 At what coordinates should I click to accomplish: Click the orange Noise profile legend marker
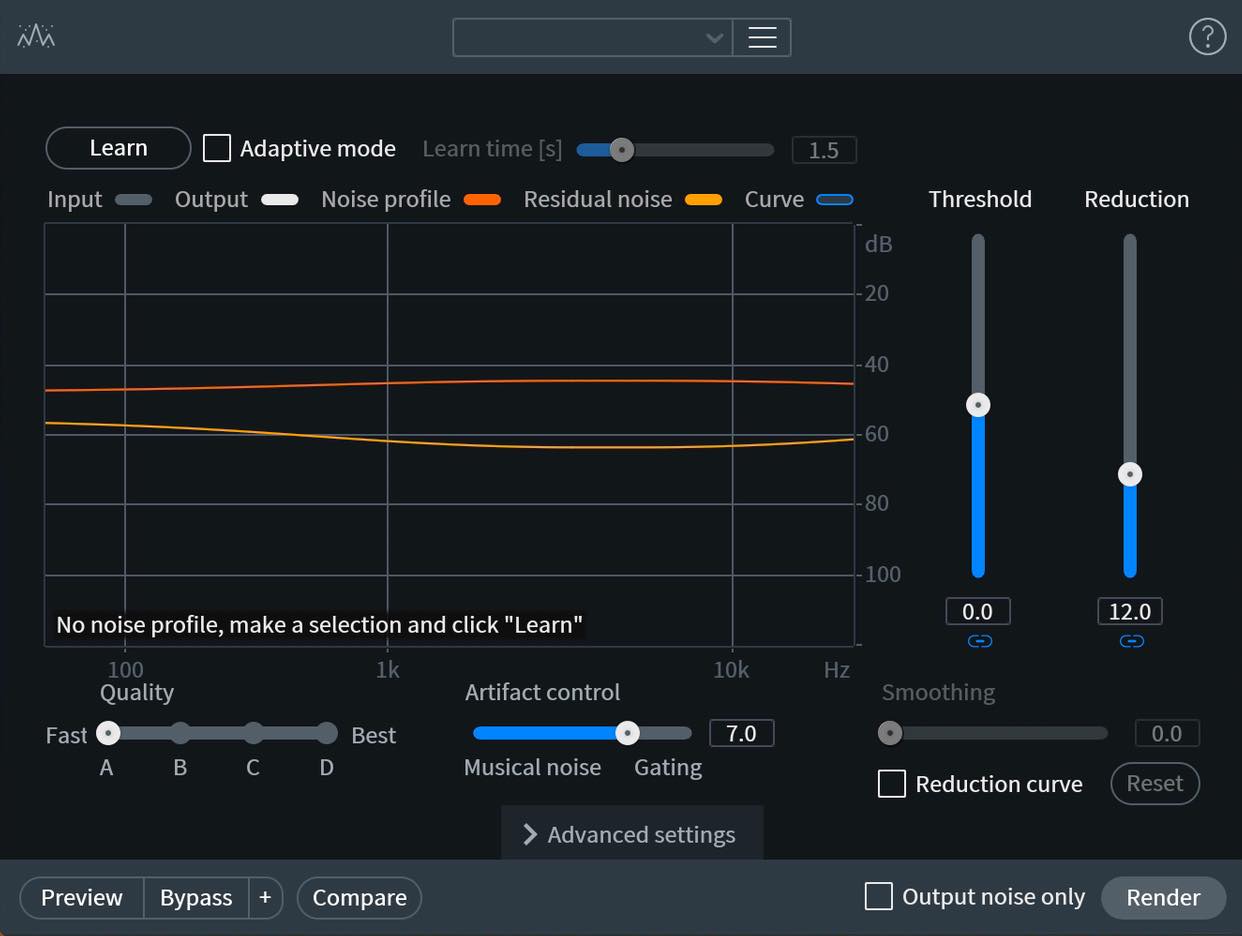point(482,199)
